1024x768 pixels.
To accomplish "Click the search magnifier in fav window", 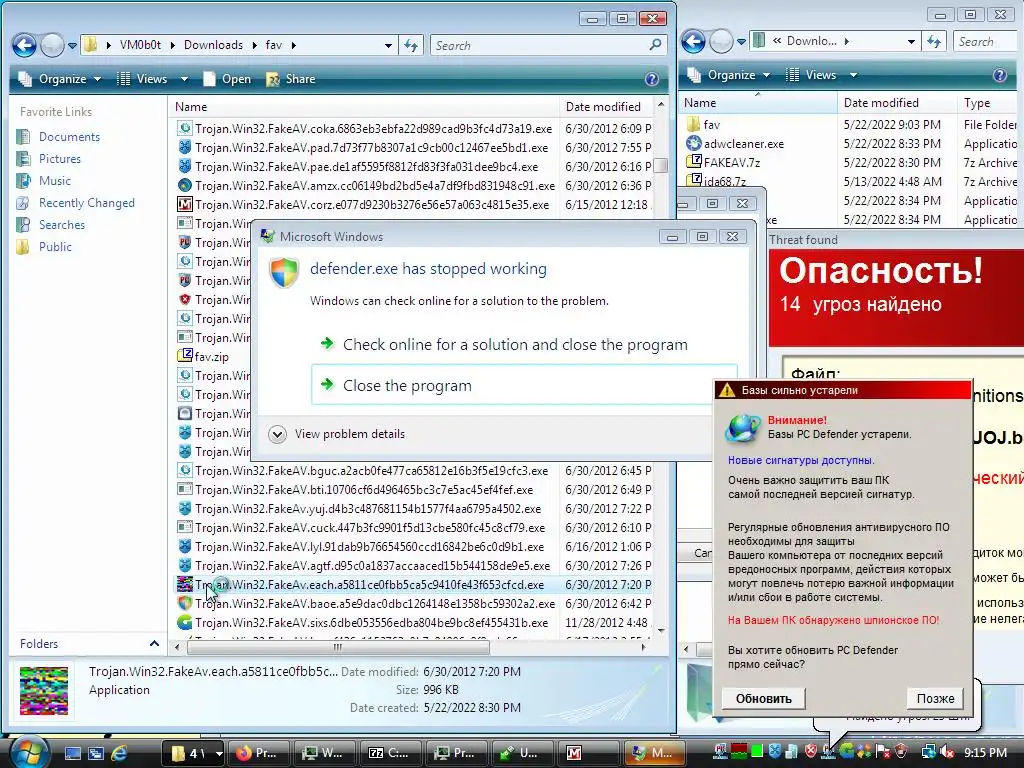I will pos(655,45).
